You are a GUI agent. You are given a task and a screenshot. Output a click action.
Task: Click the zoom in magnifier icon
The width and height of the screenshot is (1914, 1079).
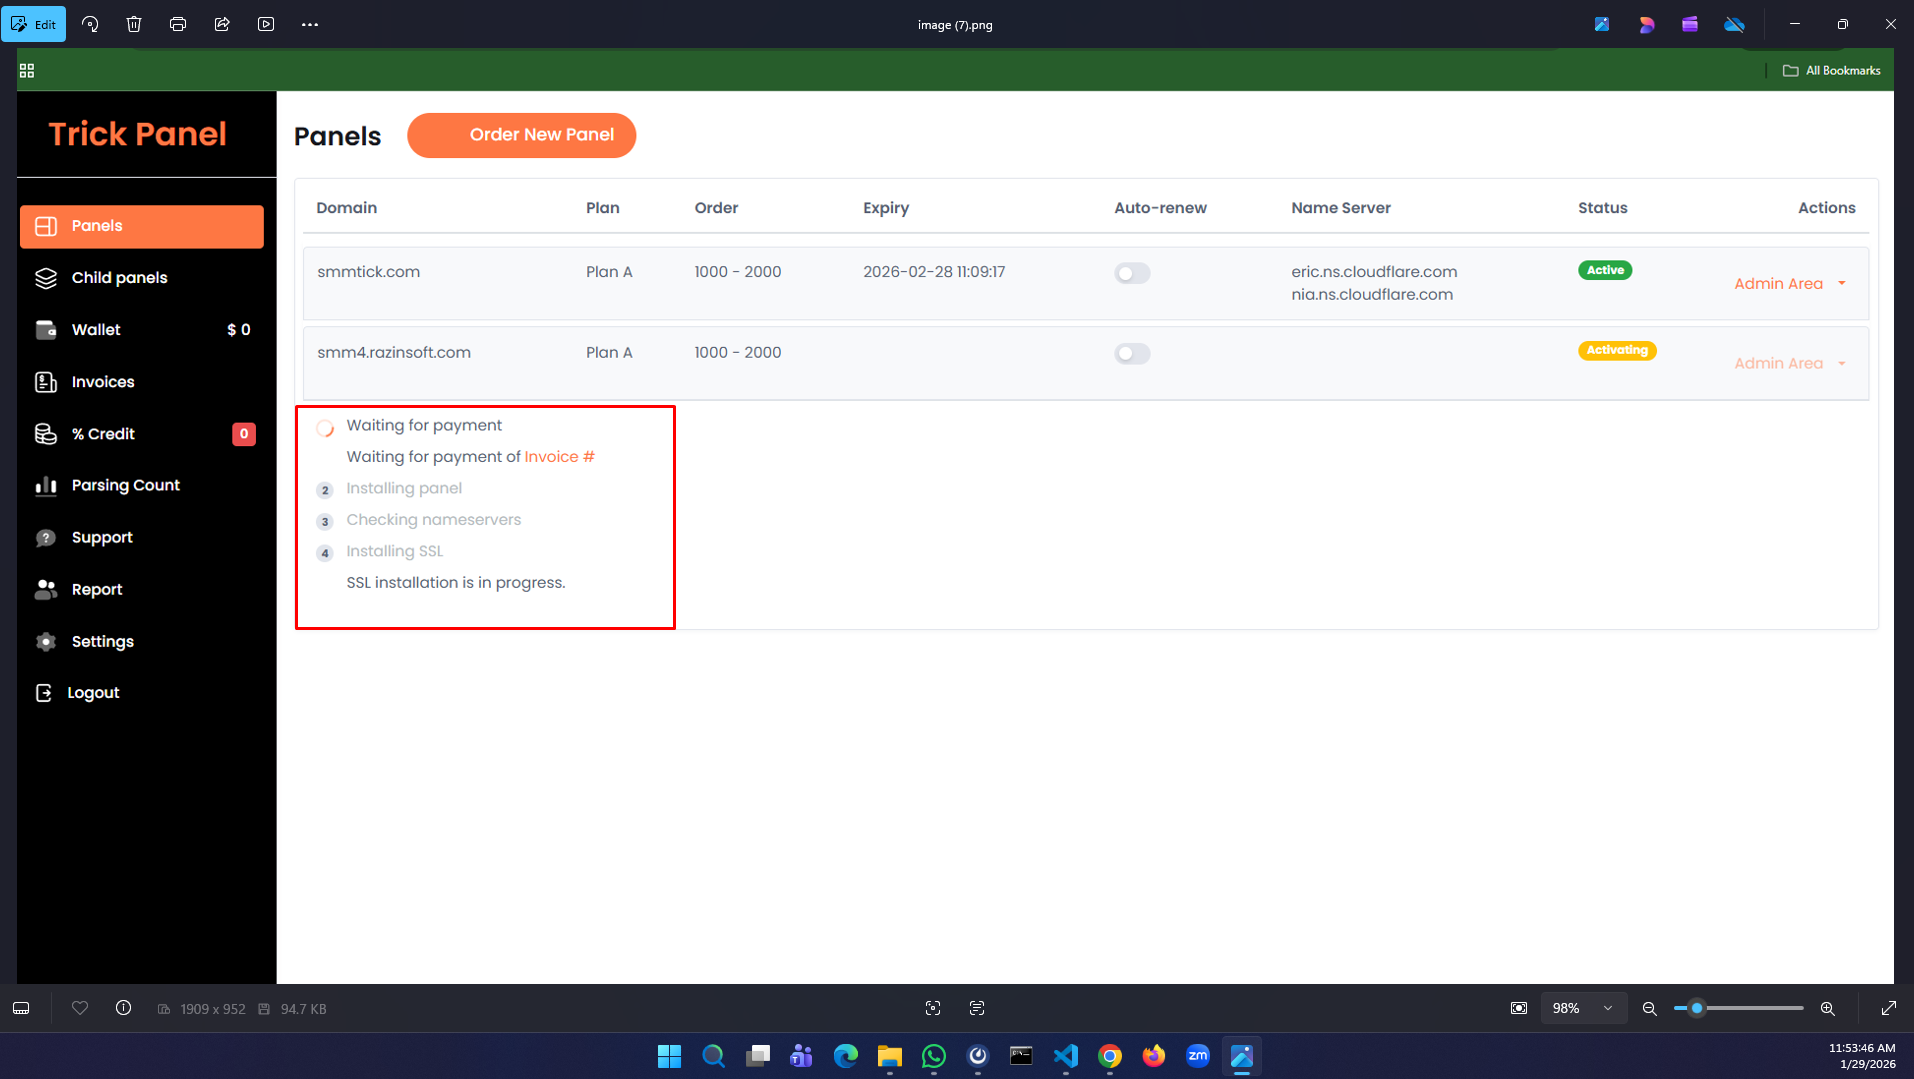click(1827, 1008)
